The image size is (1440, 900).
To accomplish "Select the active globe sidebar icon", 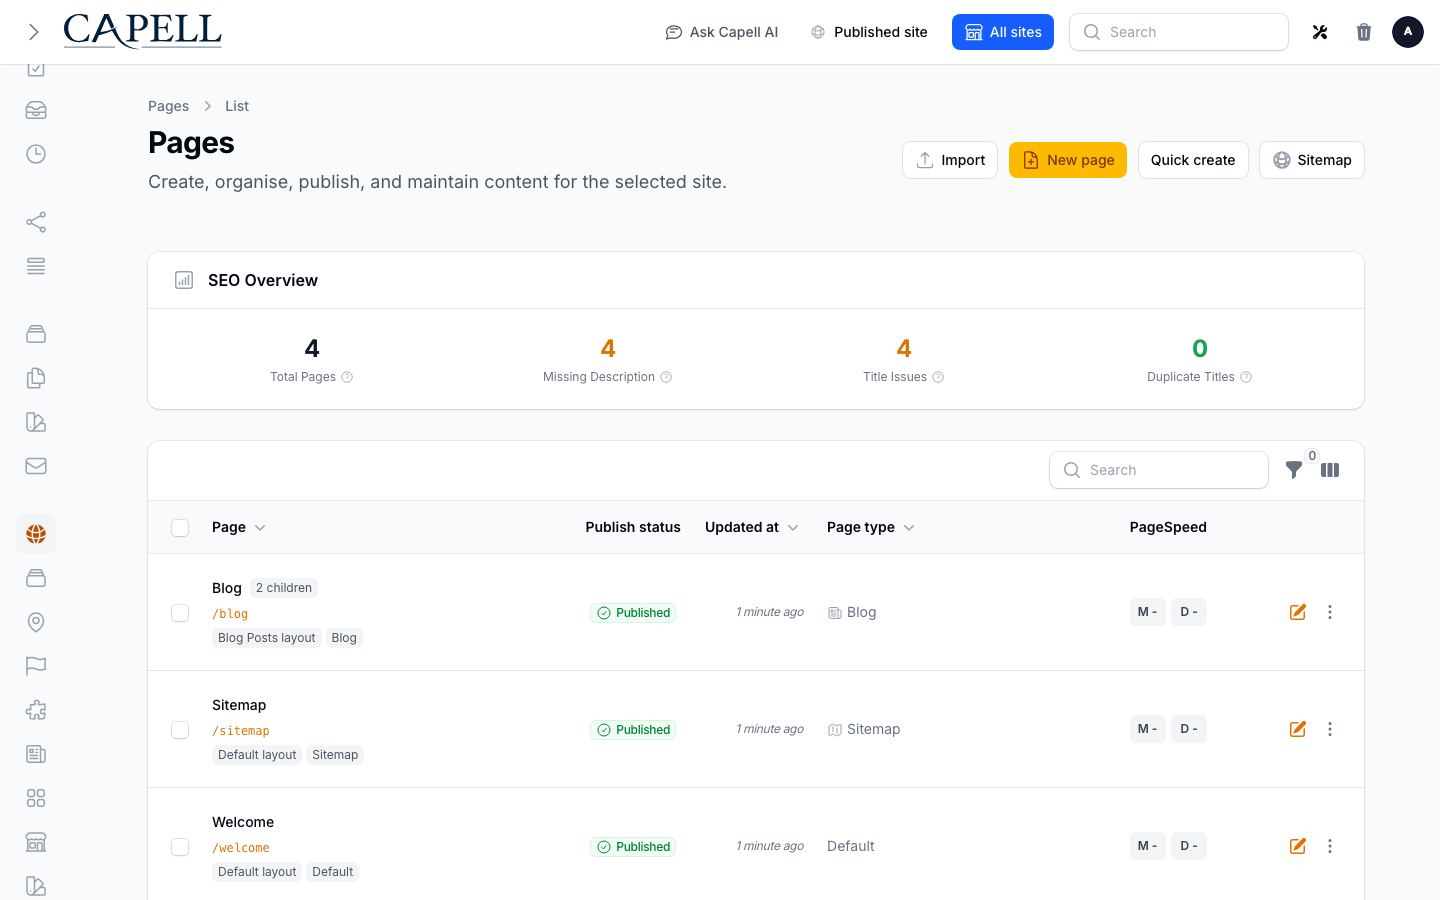I will [36, 534].
